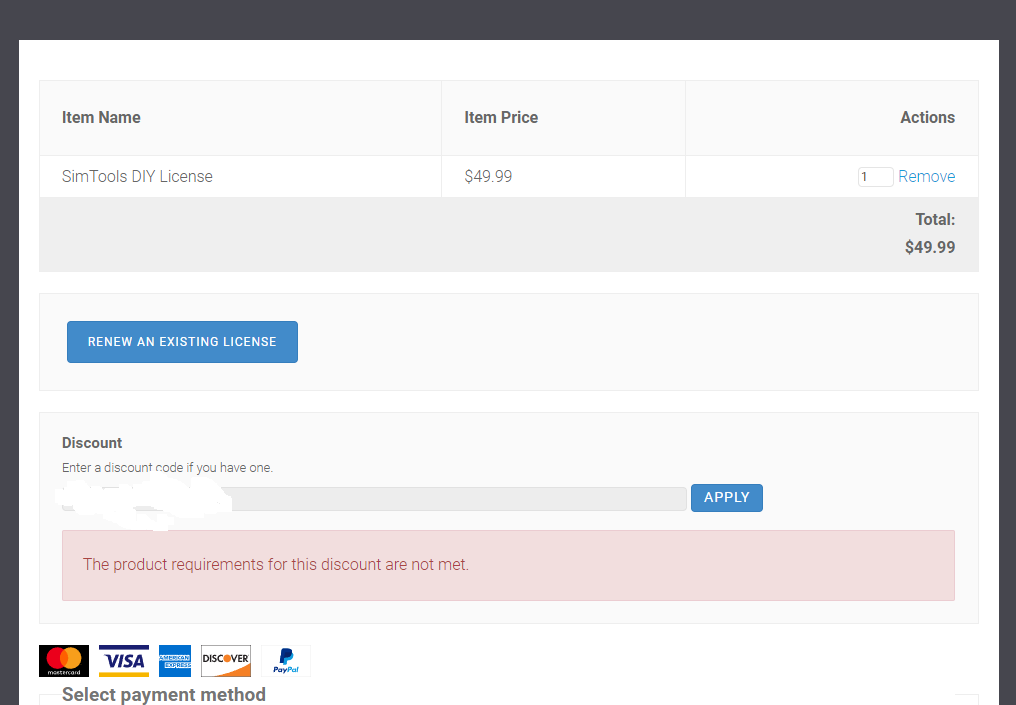
Task: Focus the discount code input field
Action: (374, 499)
